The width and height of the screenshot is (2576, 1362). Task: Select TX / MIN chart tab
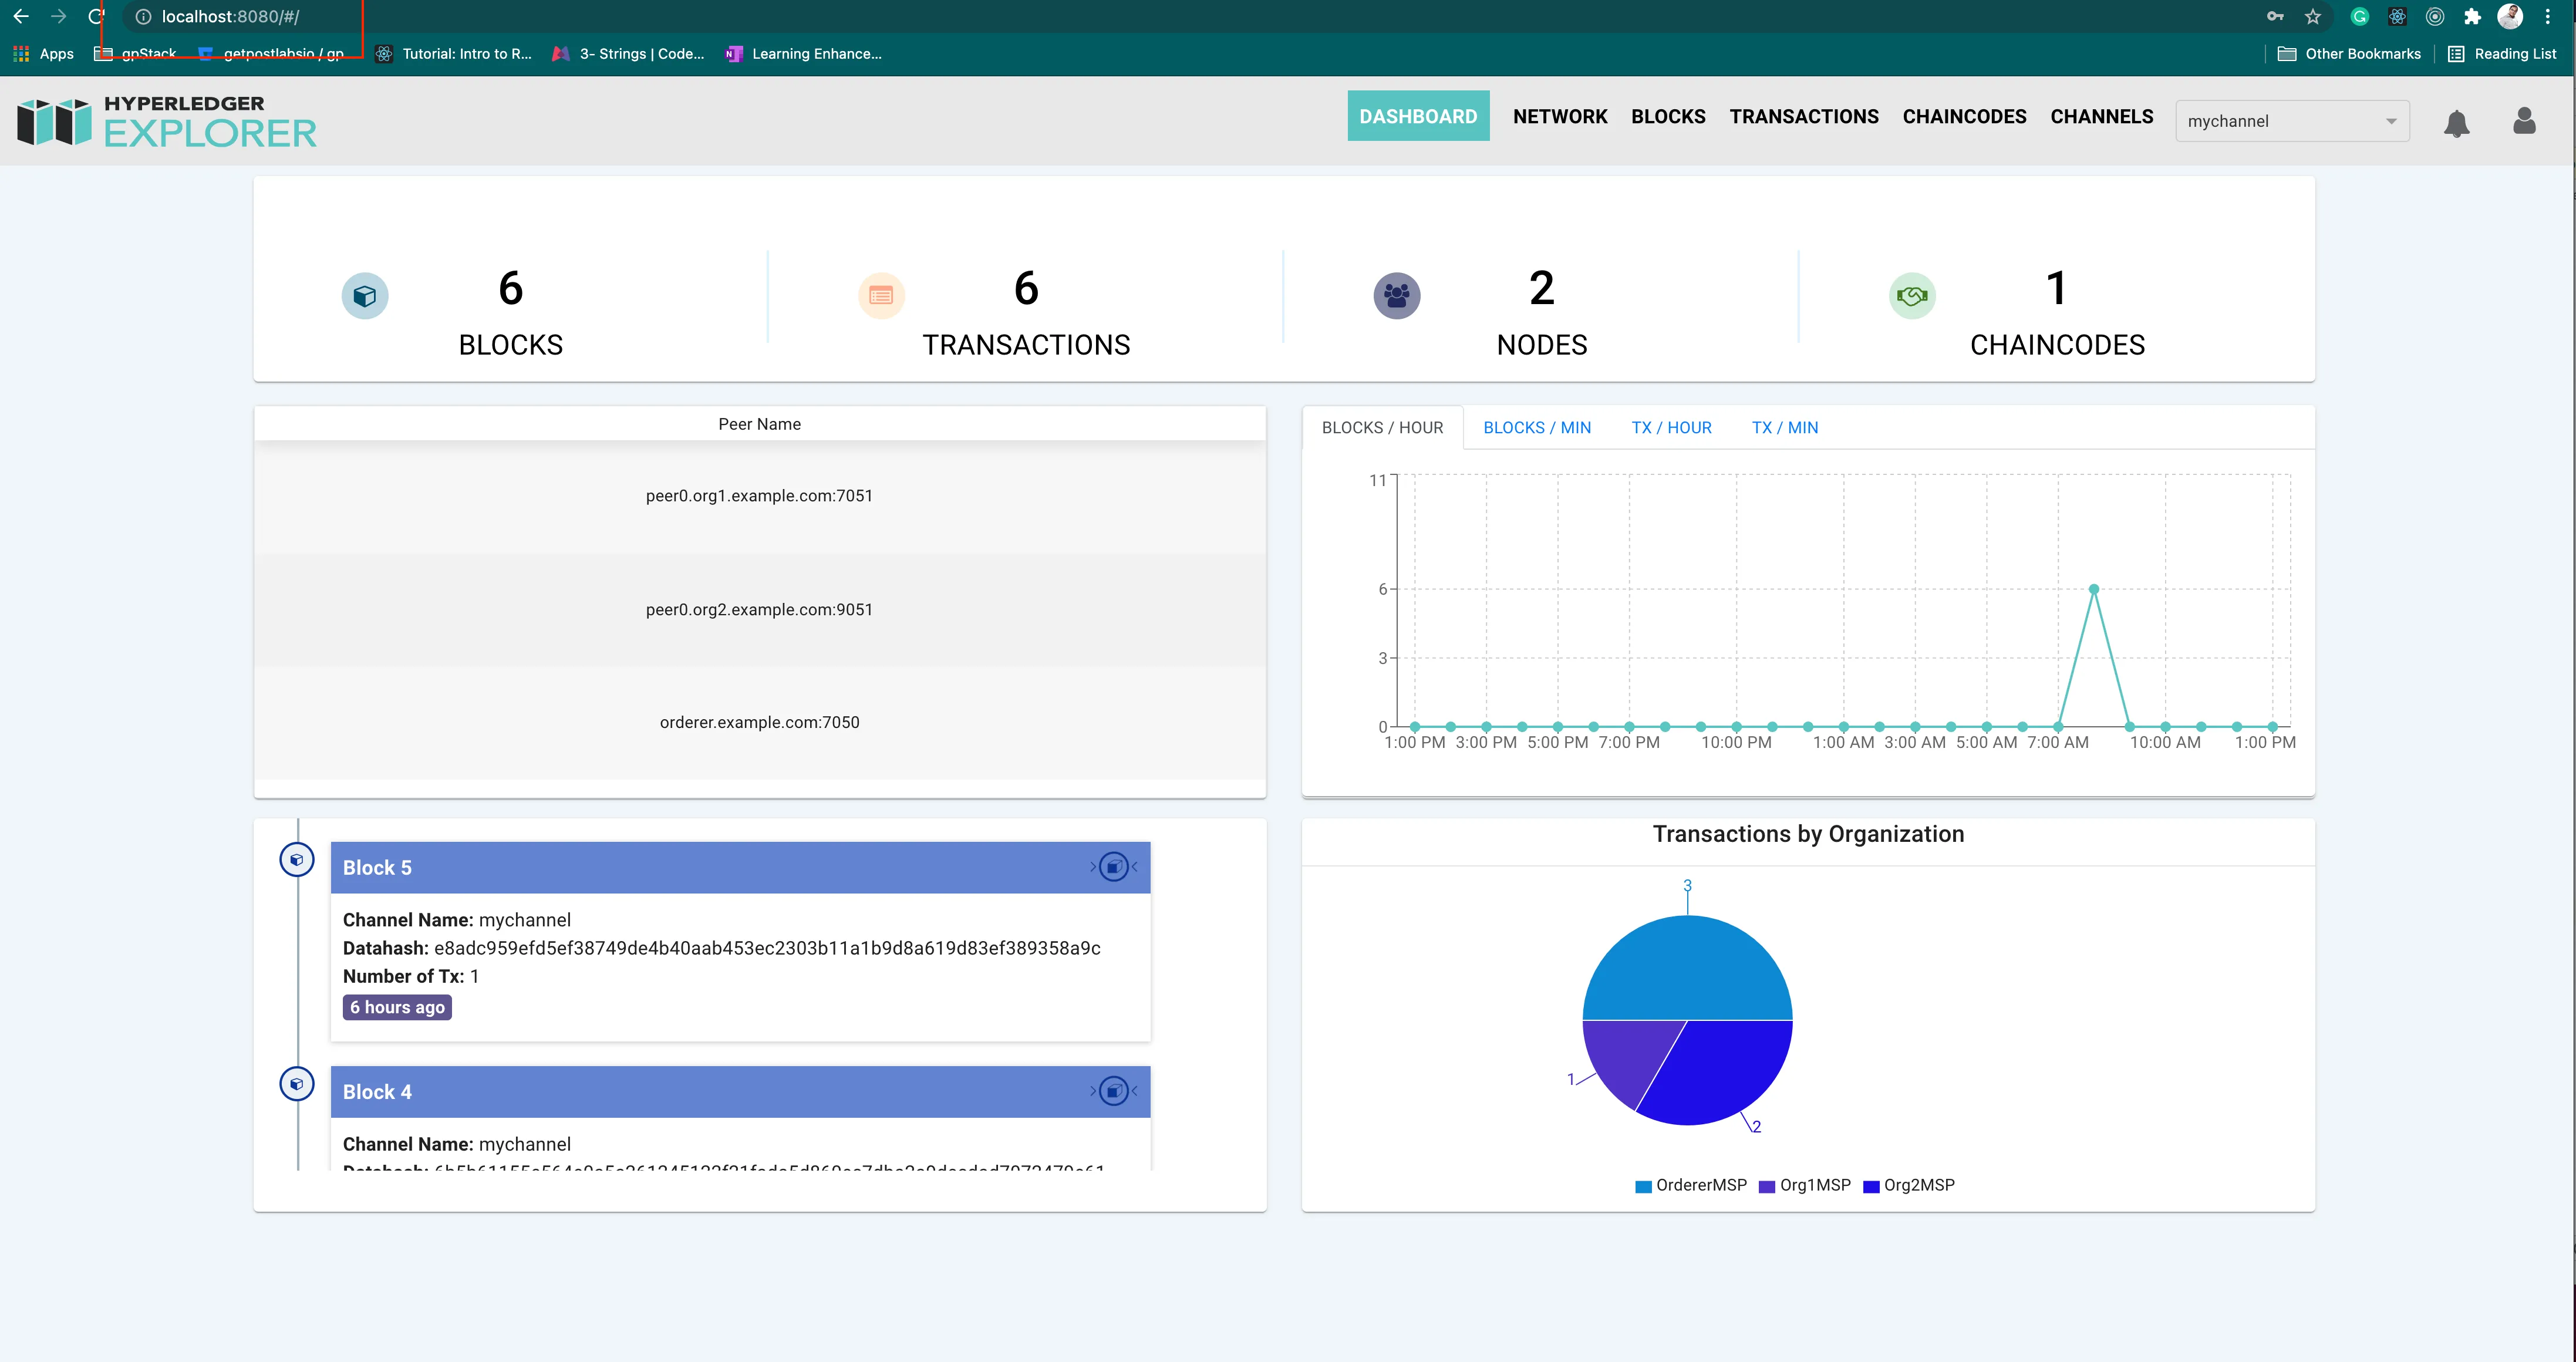[x=1784, y=428]
